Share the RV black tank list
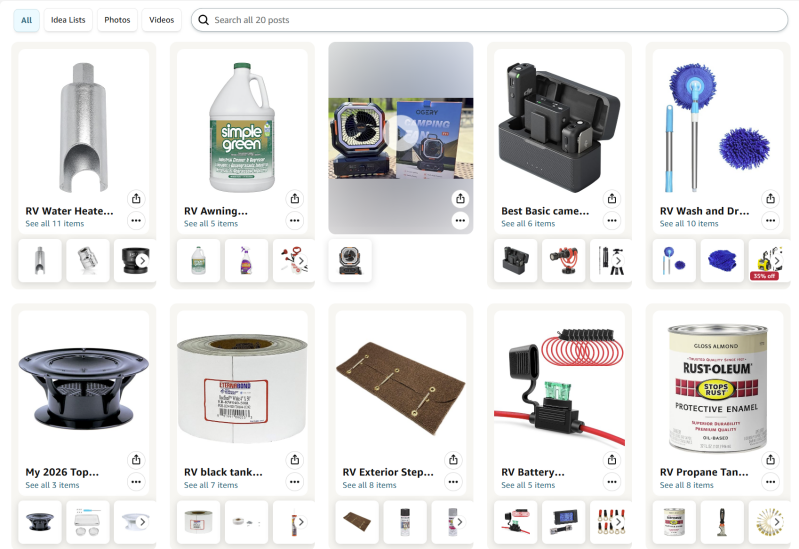This screenshot has width=799, height=549. 295,460
